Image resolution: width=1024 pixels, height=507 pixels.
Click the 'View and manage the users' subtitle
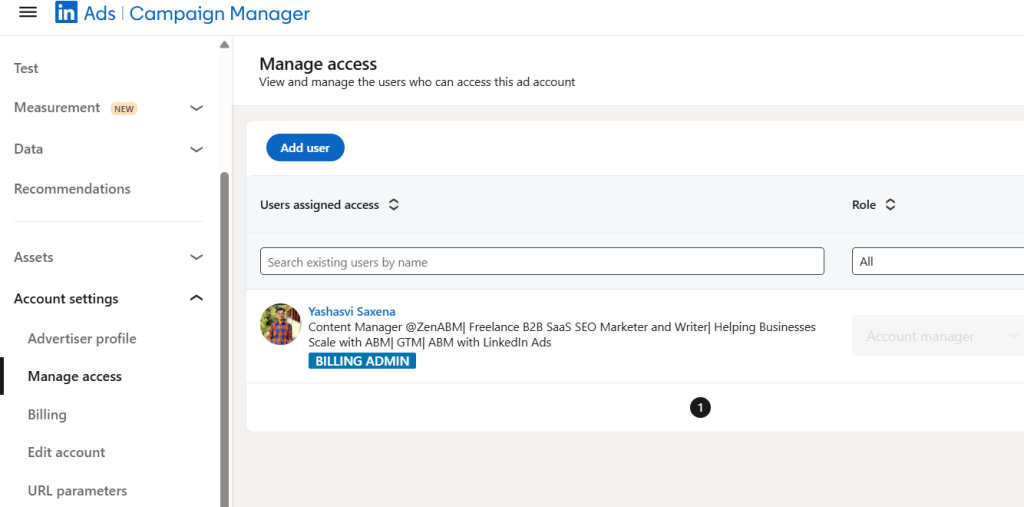tap(417, 82)
